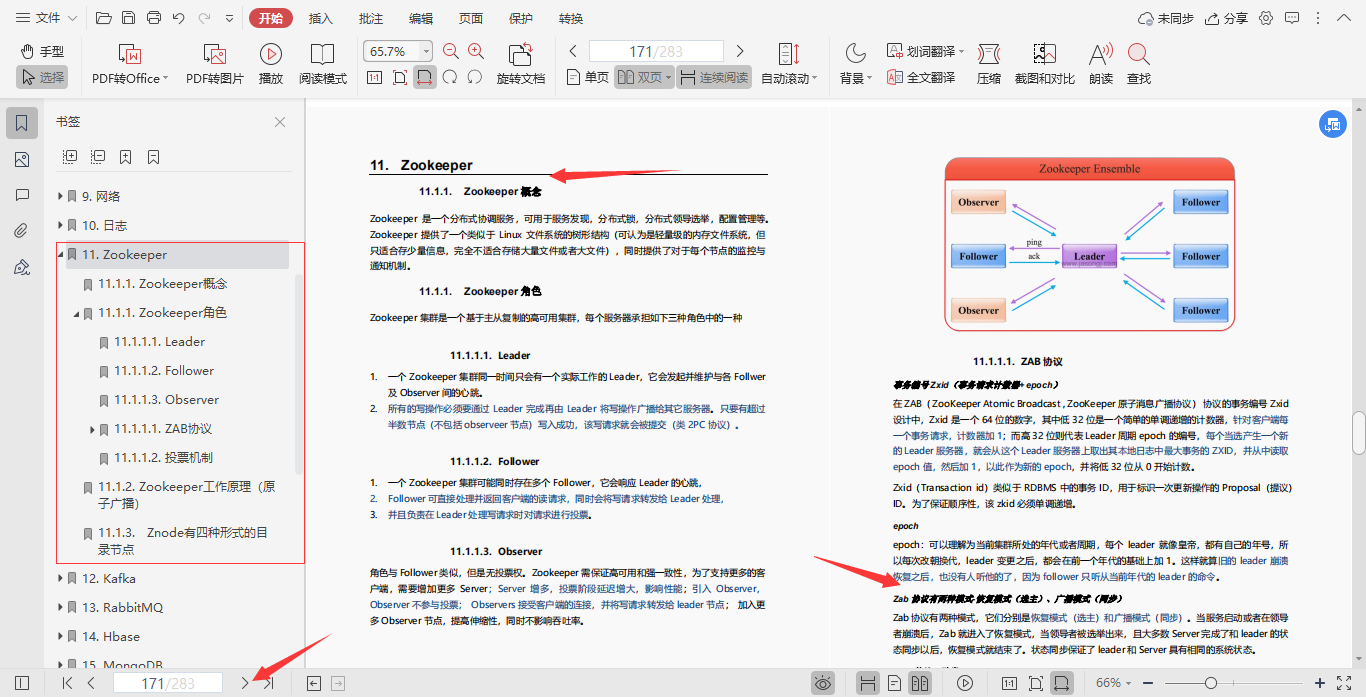The image size is (1366, 697).
Task: Start 播放 slideshow playback
Action: 271,62
